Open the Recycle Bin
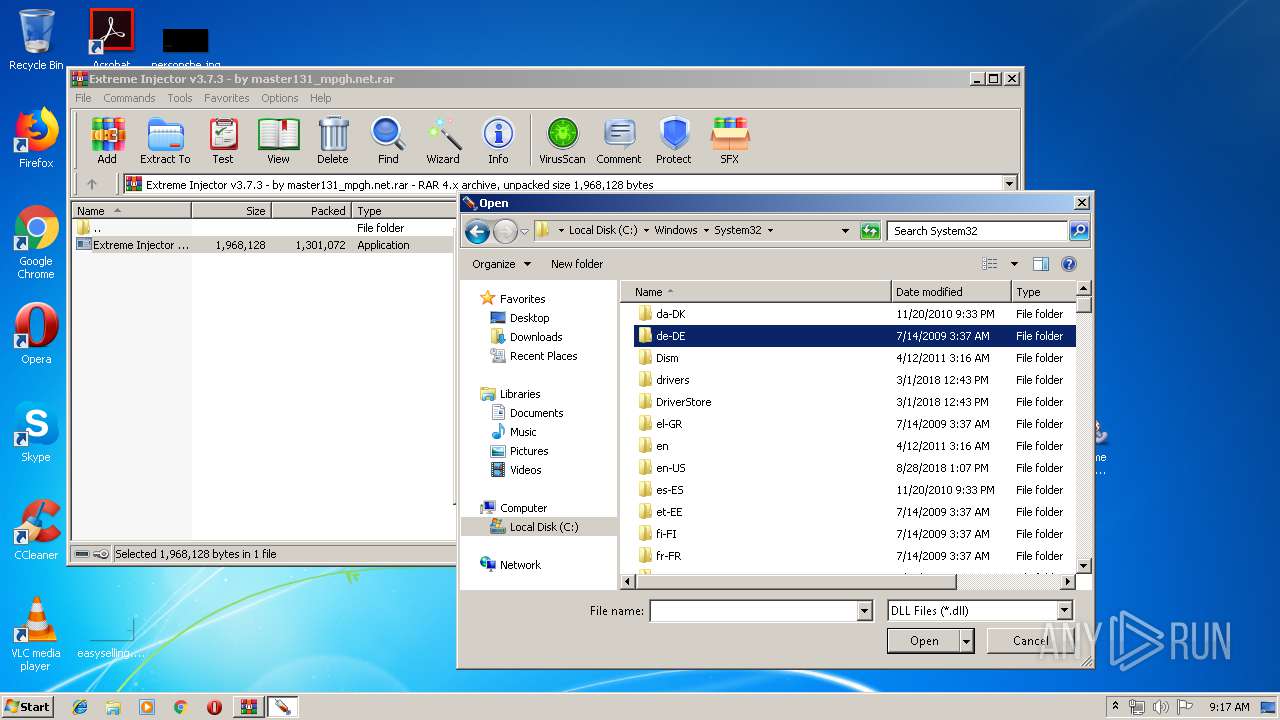This screenshot has width=1280, height=720. (36, 40)
